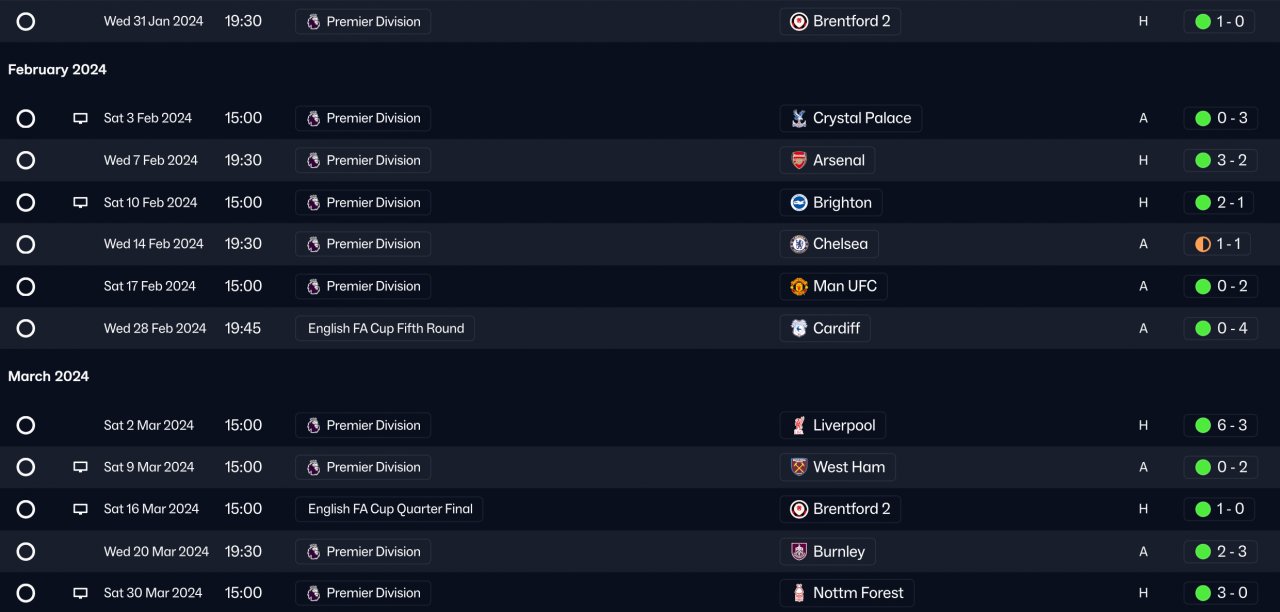This screenshot has height=612, width=1280.
Task: Click the Liverpool club crest
Action: [798, 425]
